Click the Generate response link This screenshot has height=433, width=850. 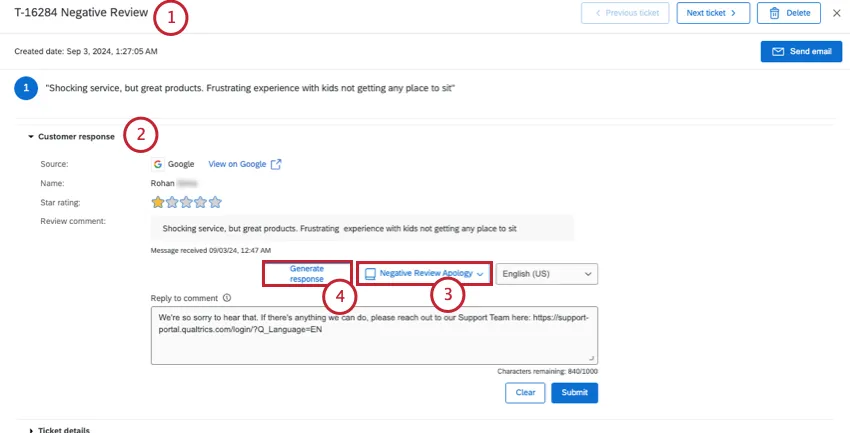point(307,273)
